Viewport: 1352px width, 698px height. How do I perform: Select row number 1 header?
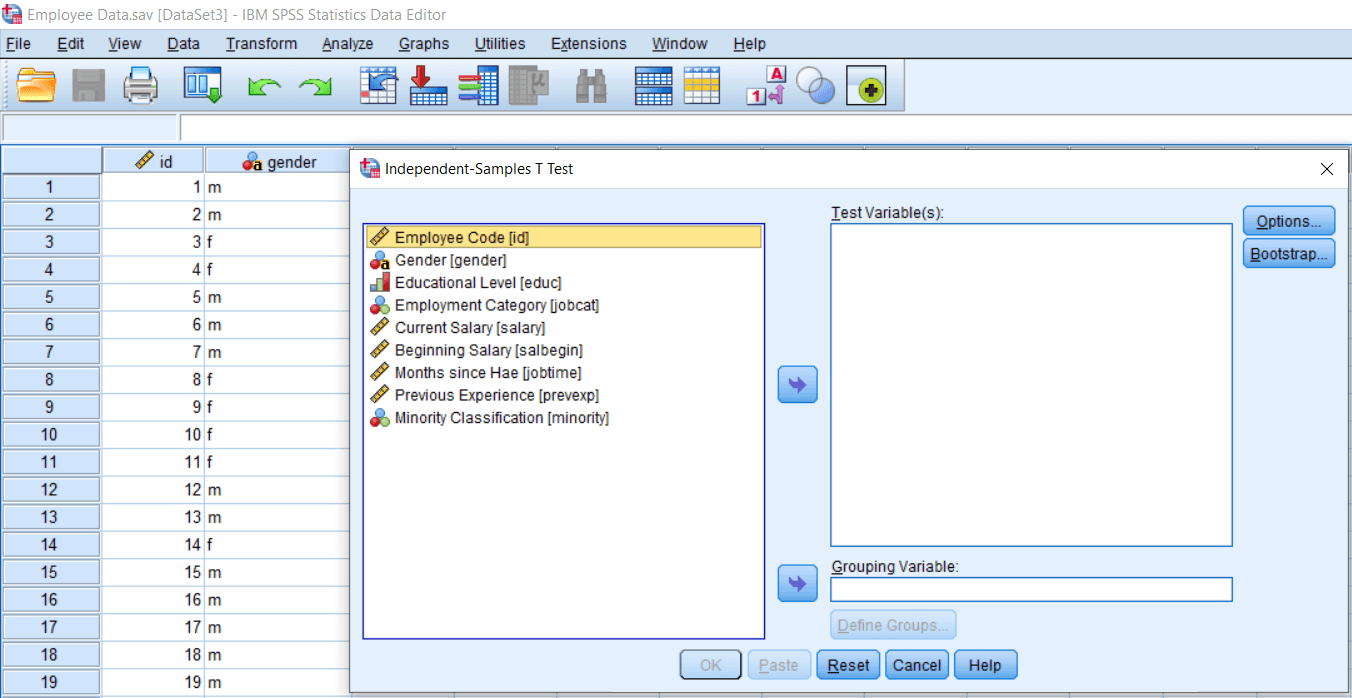click(x=50, y=187)
